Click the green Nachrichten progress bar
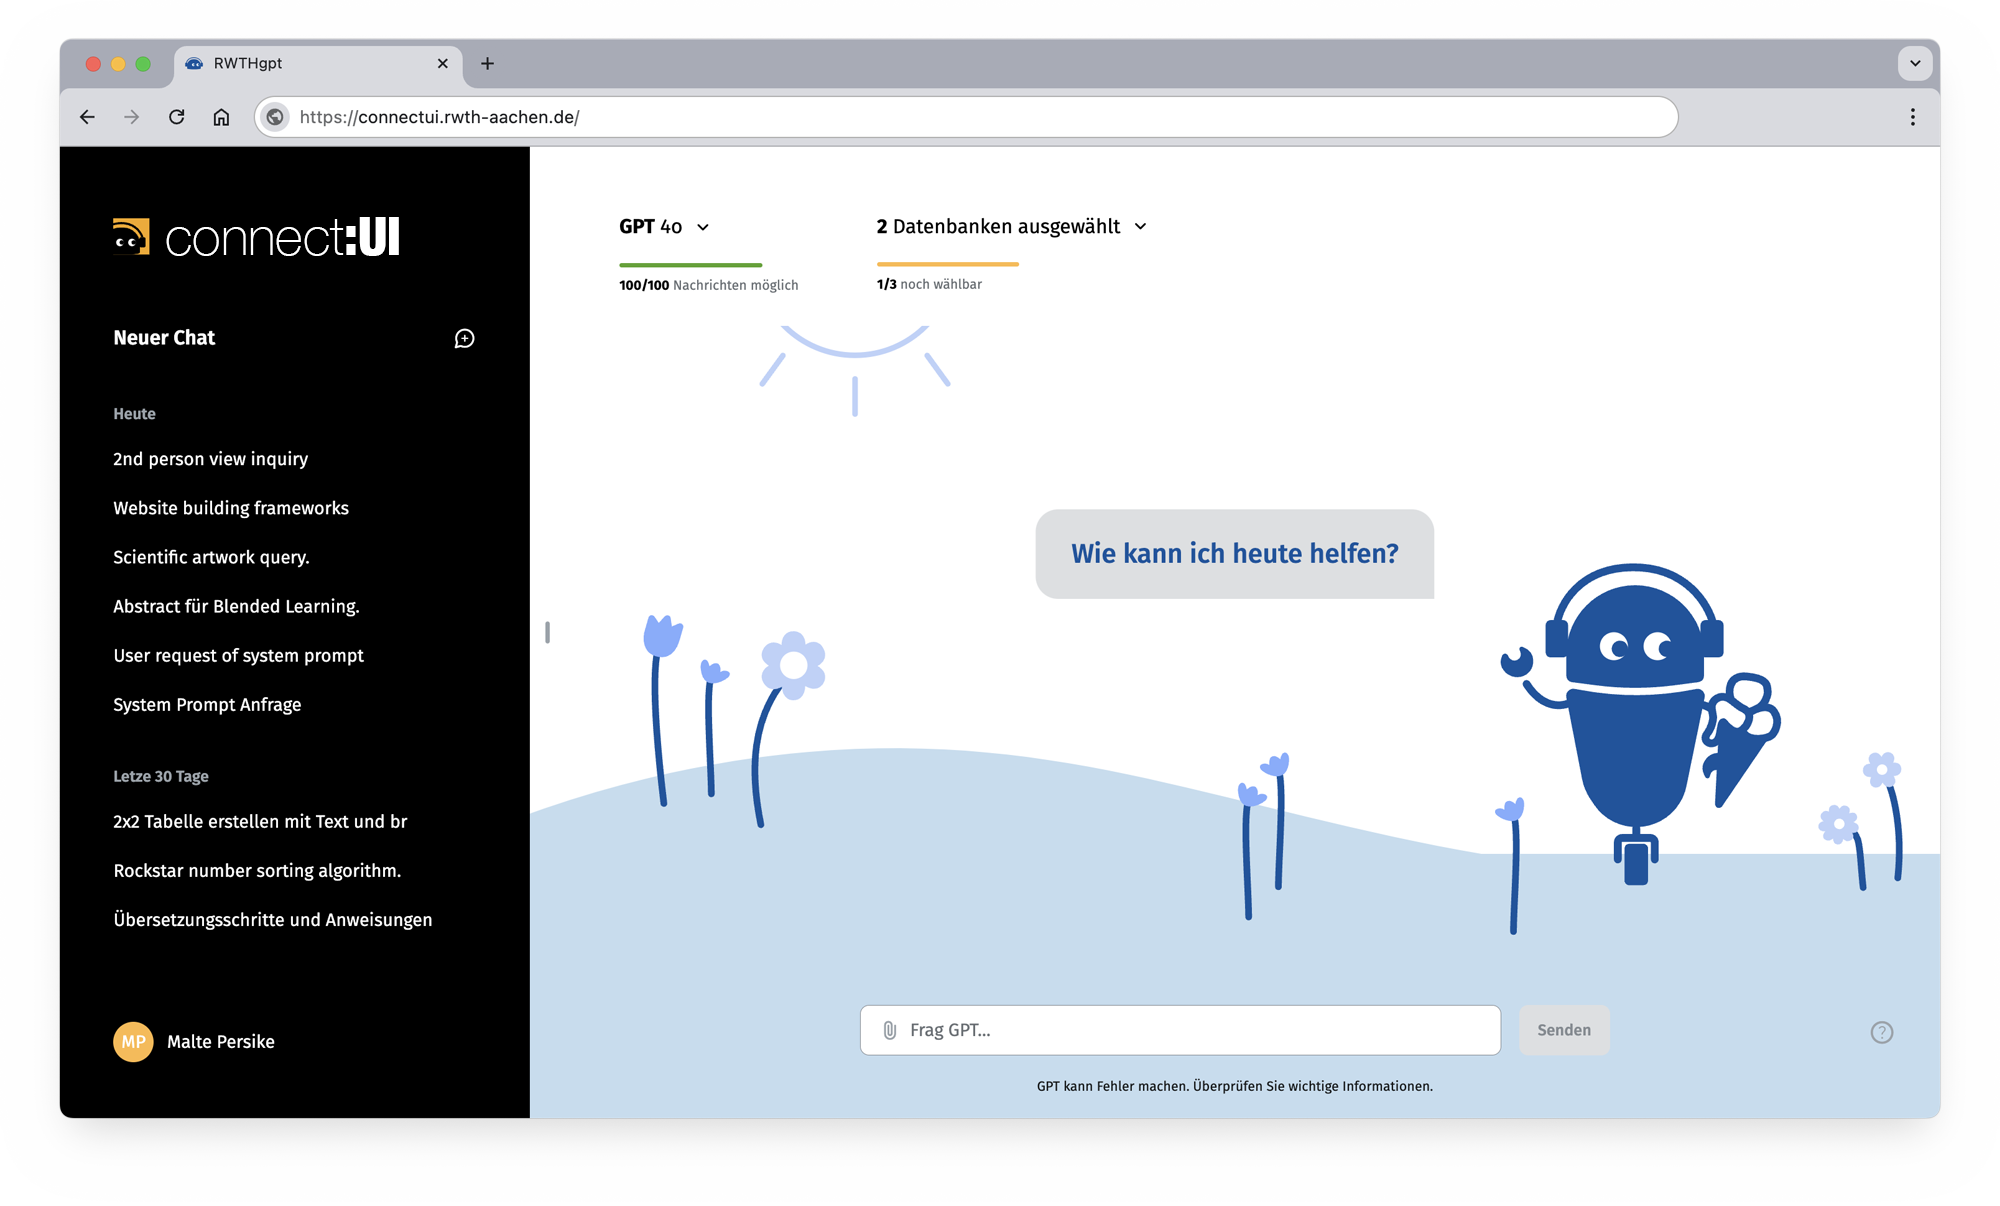This screenshot has height=1206, width=2000. (690, 265)
